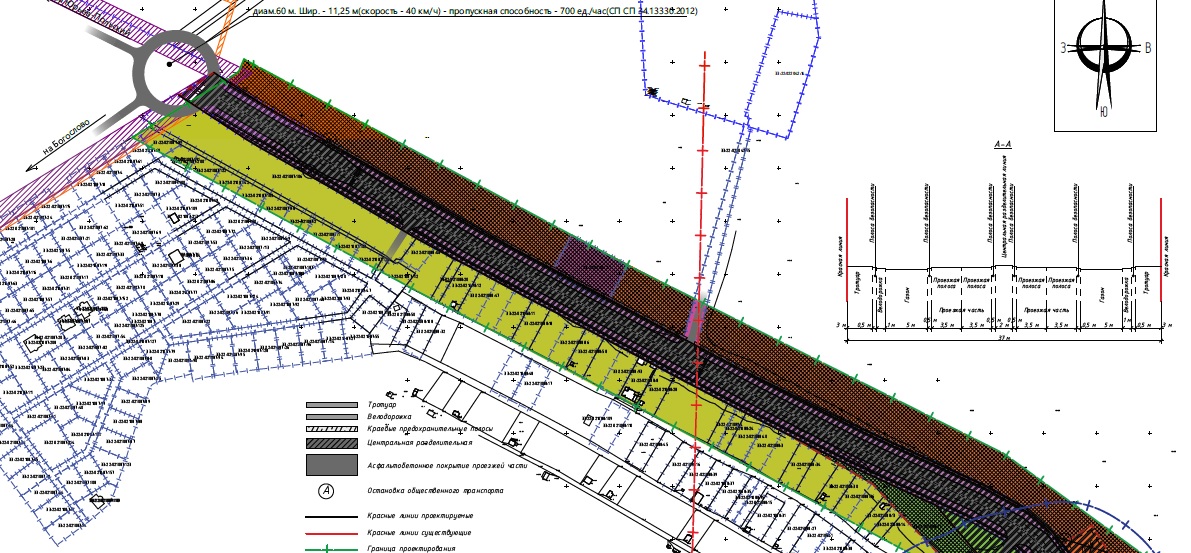The height and width of the screenshot is (553, 1191).
Task: Click the 'В' east letter on the compass
Action: (x=1147, y=47)
